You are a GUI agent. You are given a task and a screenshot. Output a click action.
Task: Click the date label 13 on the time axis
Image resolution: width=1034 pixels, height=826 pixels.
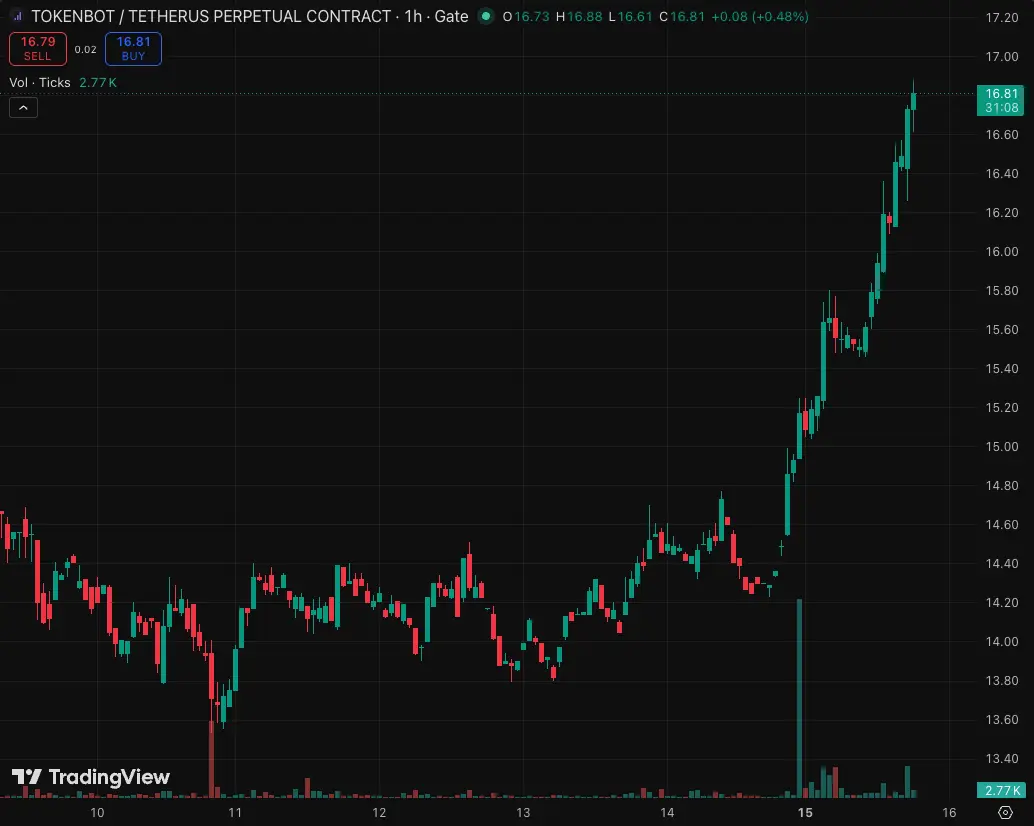click(x=523, y=812)
